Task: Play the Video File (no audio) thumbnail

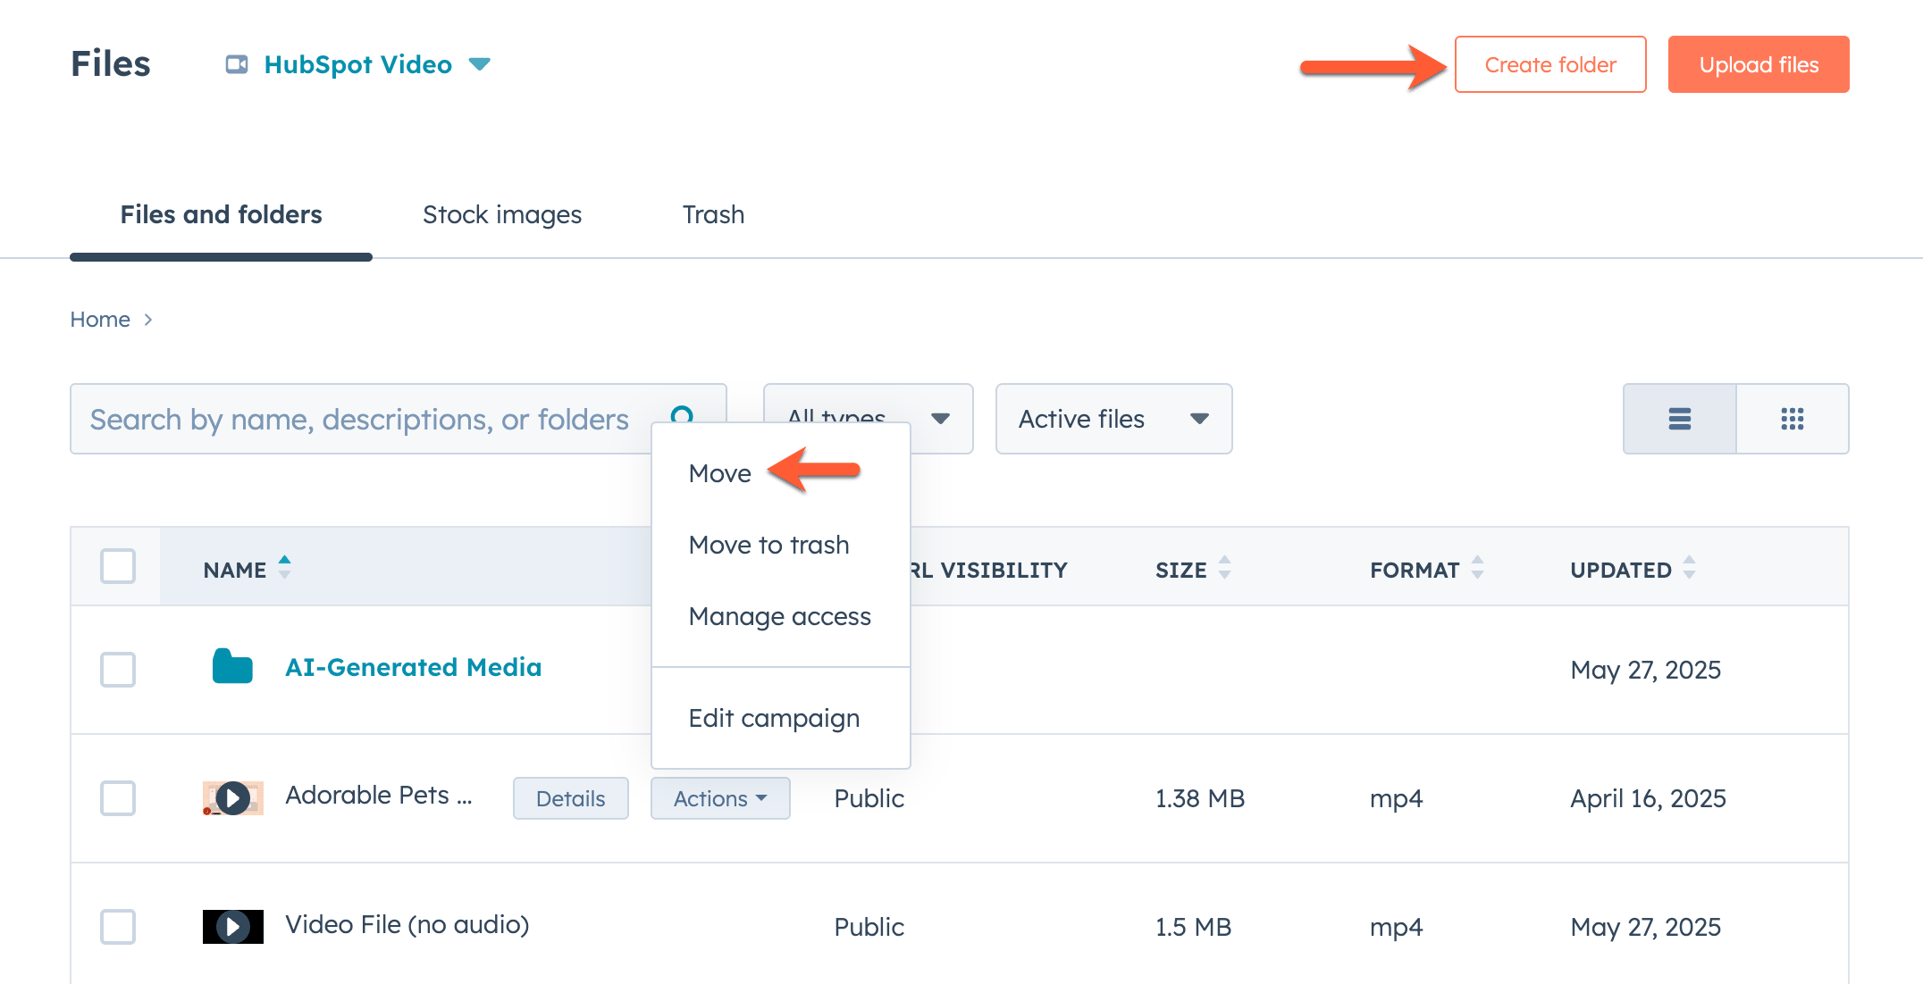Action: point(232,926)
